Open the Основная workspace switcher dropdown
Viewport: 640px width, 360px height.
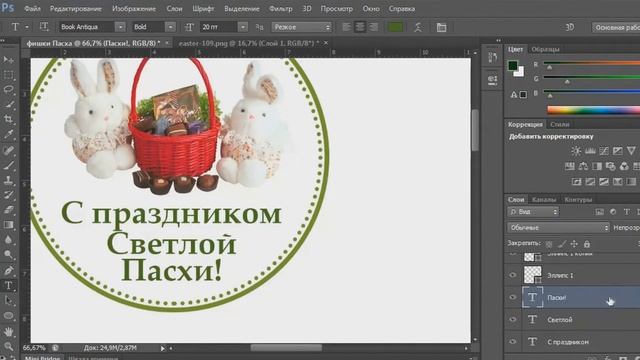tap(616, 27)
